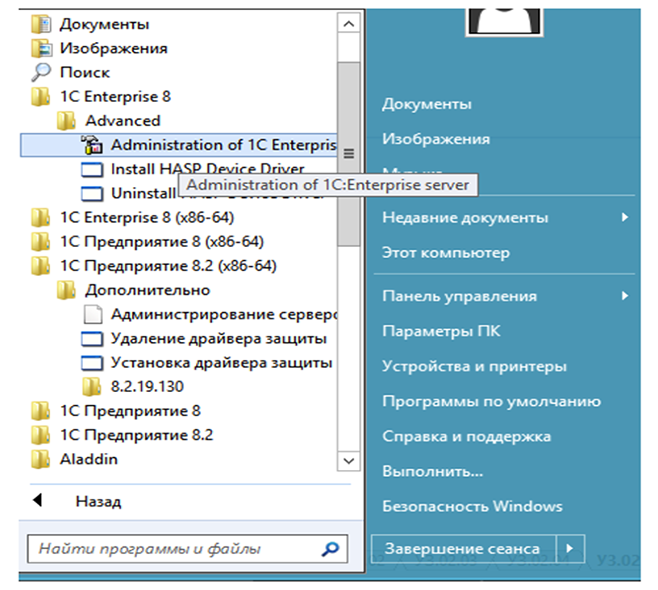The height and width of the screenshot is (590, 658).
Task: Click the user account picture
Action: [x=504, y=21]
